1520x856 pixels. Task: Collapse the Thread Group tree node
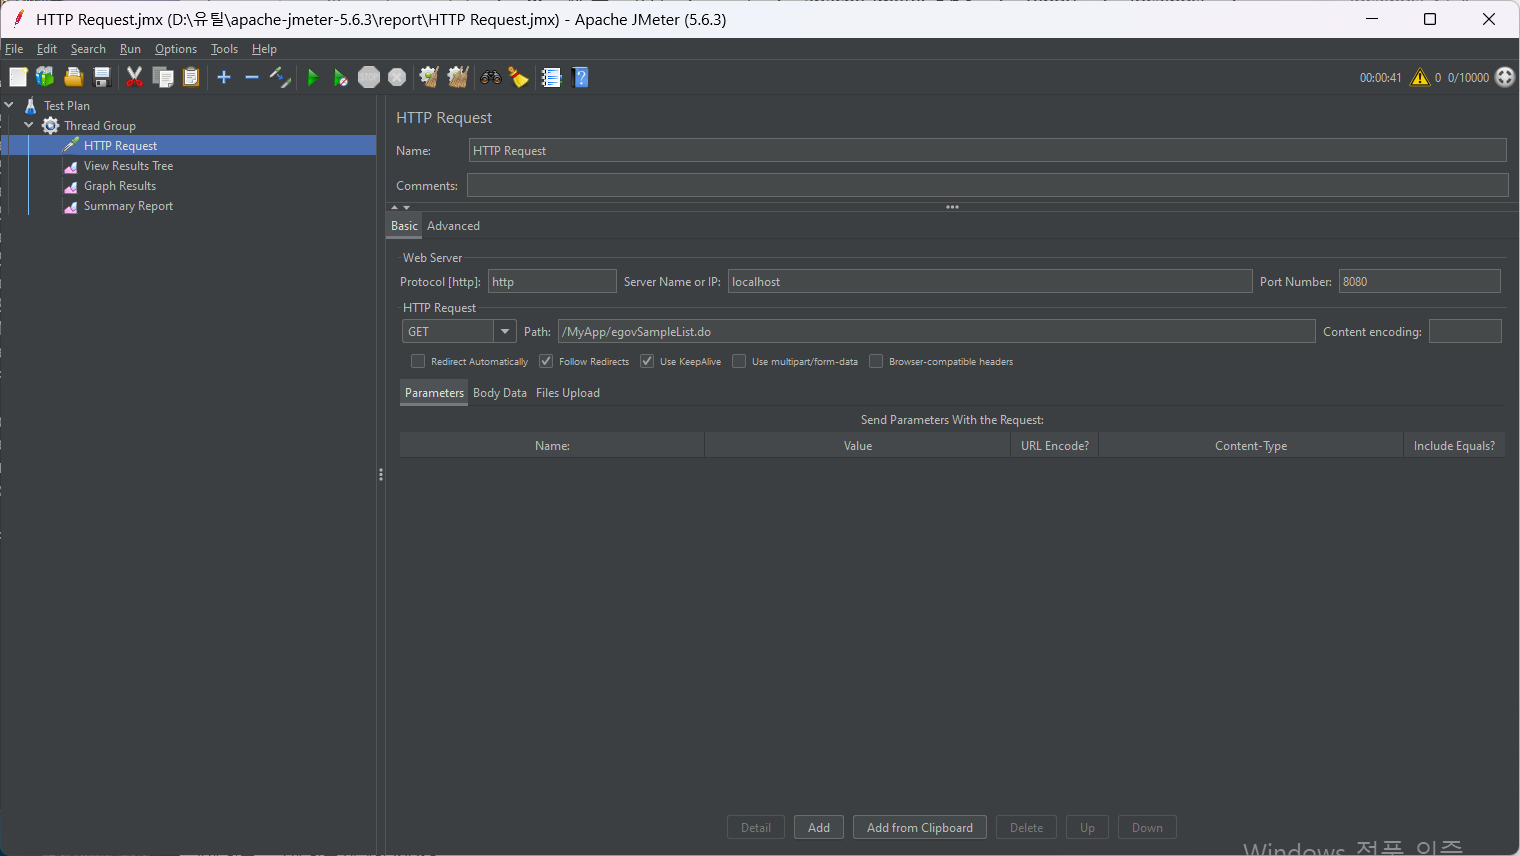[x=29, y=125]
